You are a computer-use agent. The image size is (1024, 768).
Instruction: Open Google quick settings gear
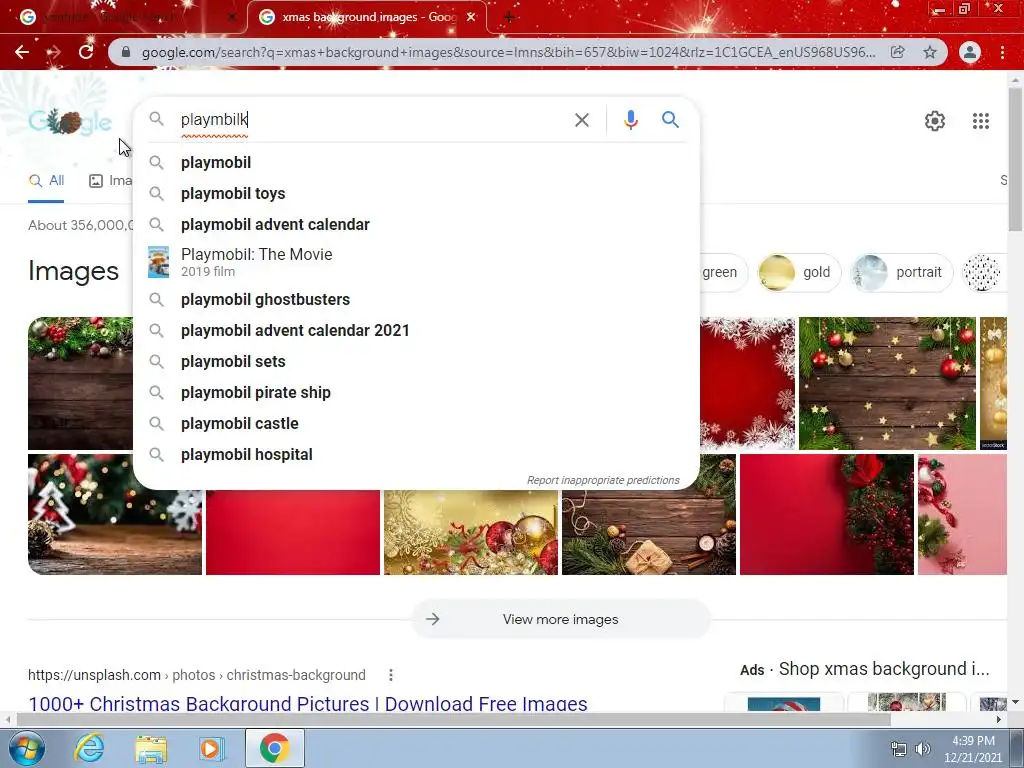point(935,121)
